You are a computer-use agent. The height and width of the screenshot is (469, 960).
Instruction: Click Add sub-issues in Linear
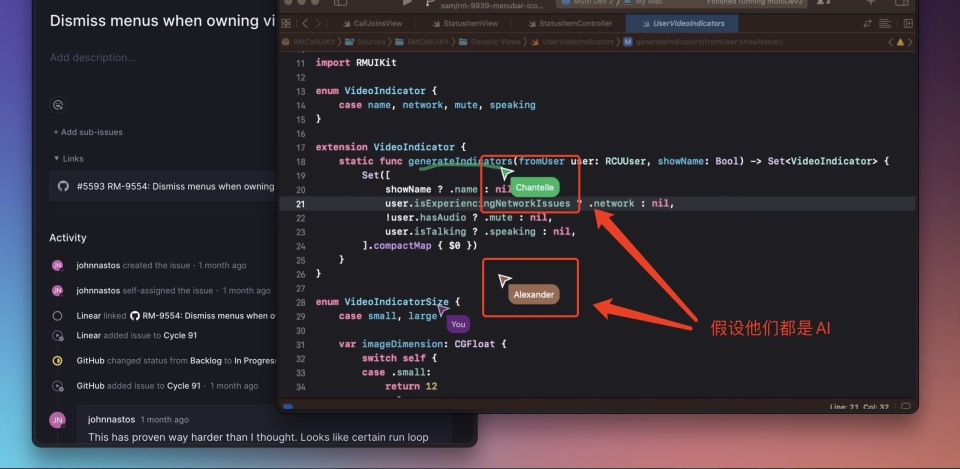pyautogui.click(x=88, y=132)
